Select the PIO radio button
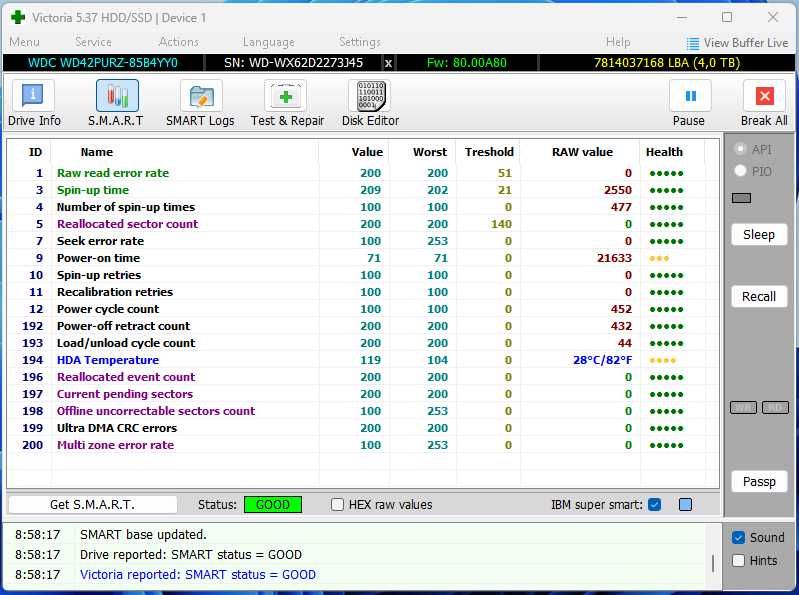The image size is (799, 595). point(740,171)
